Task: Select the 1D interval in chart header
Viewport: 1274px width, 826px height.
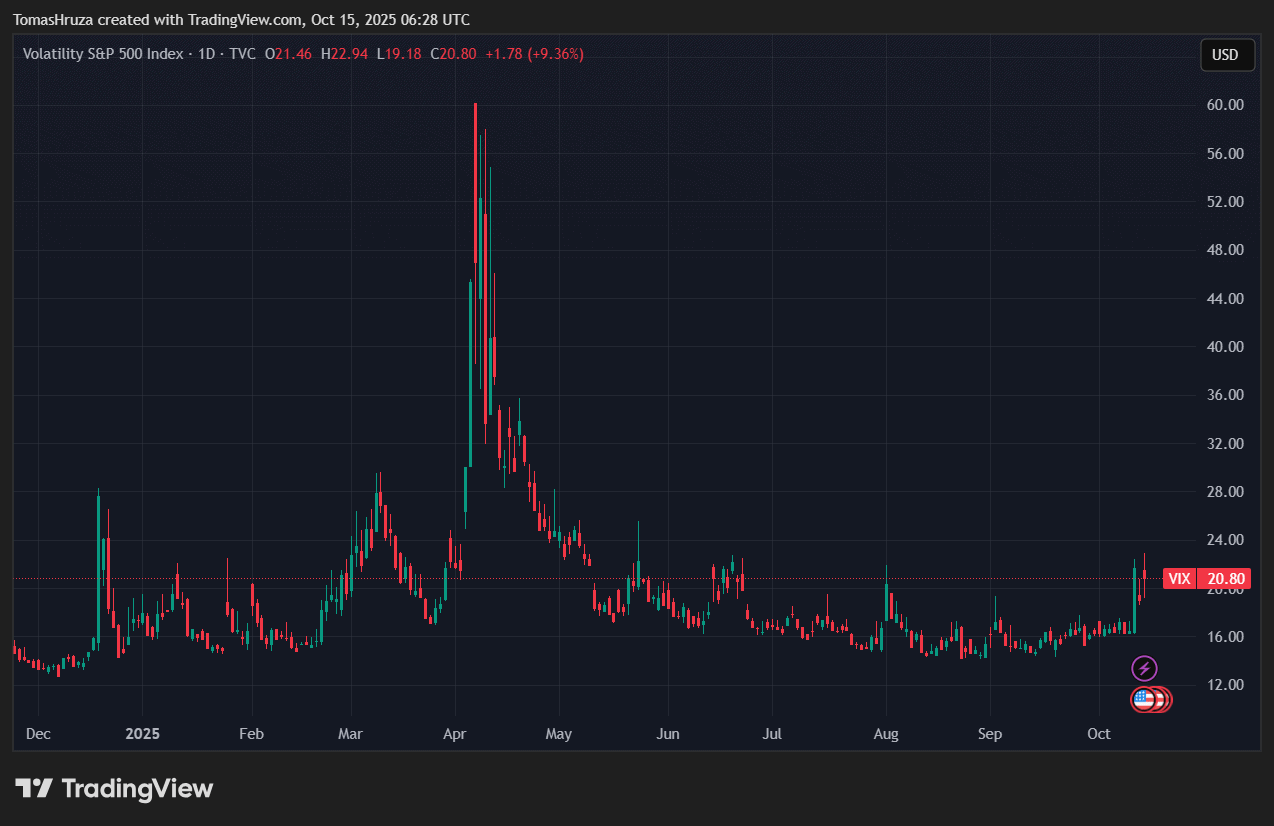Action: pyautogui.click(x=207, y=54)
